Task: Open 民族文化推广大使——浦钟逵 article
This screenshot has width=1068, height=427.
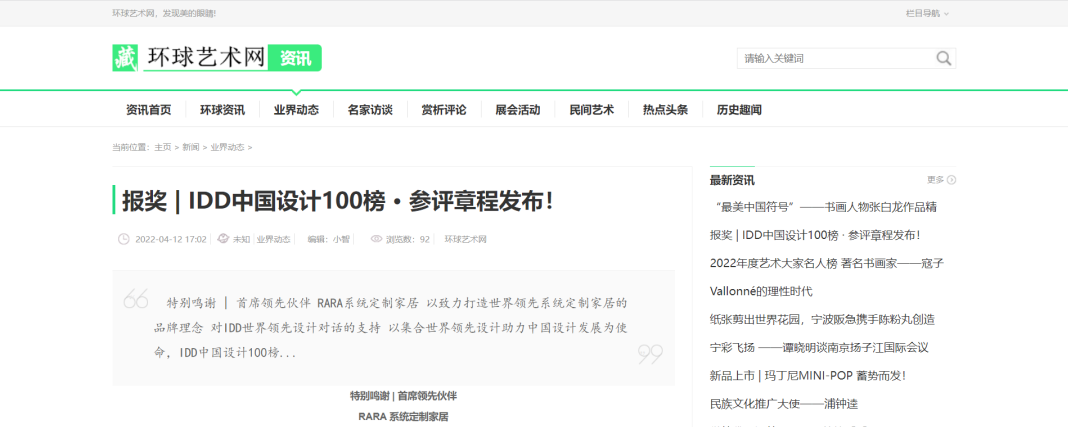Action: click(784, 404)
